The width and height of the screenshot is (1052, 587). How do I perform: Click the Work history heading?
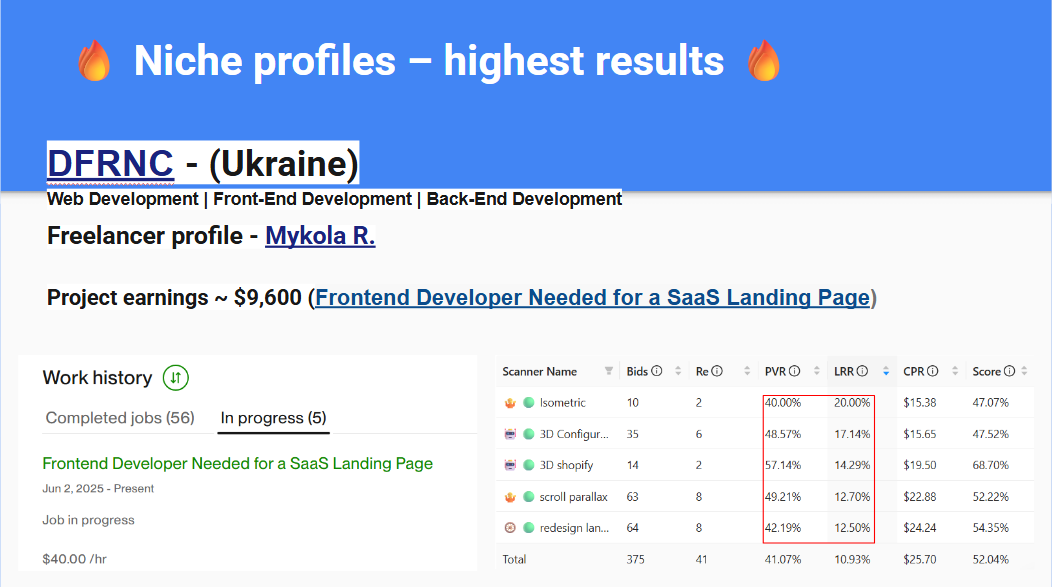tap(97, 378)
